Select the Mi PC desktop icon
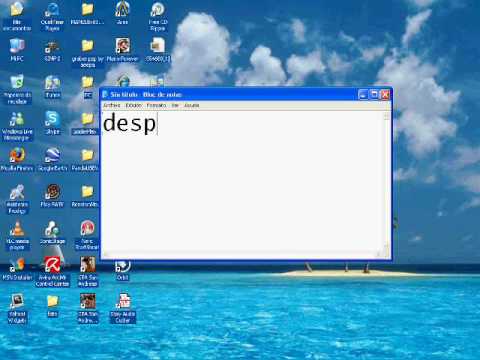This screenshot has width=480, height=360. (17, 50)
